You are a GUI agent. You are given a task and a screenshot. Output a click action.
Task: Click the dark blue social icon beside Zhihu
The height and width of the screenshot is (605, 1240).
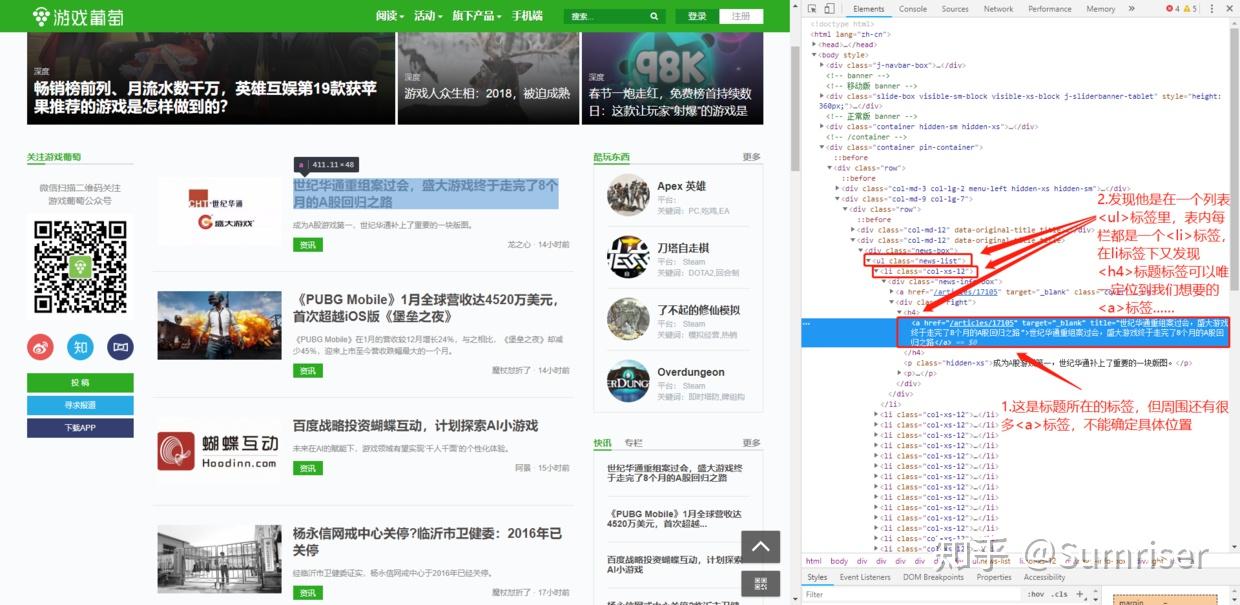tap(120, 347)
